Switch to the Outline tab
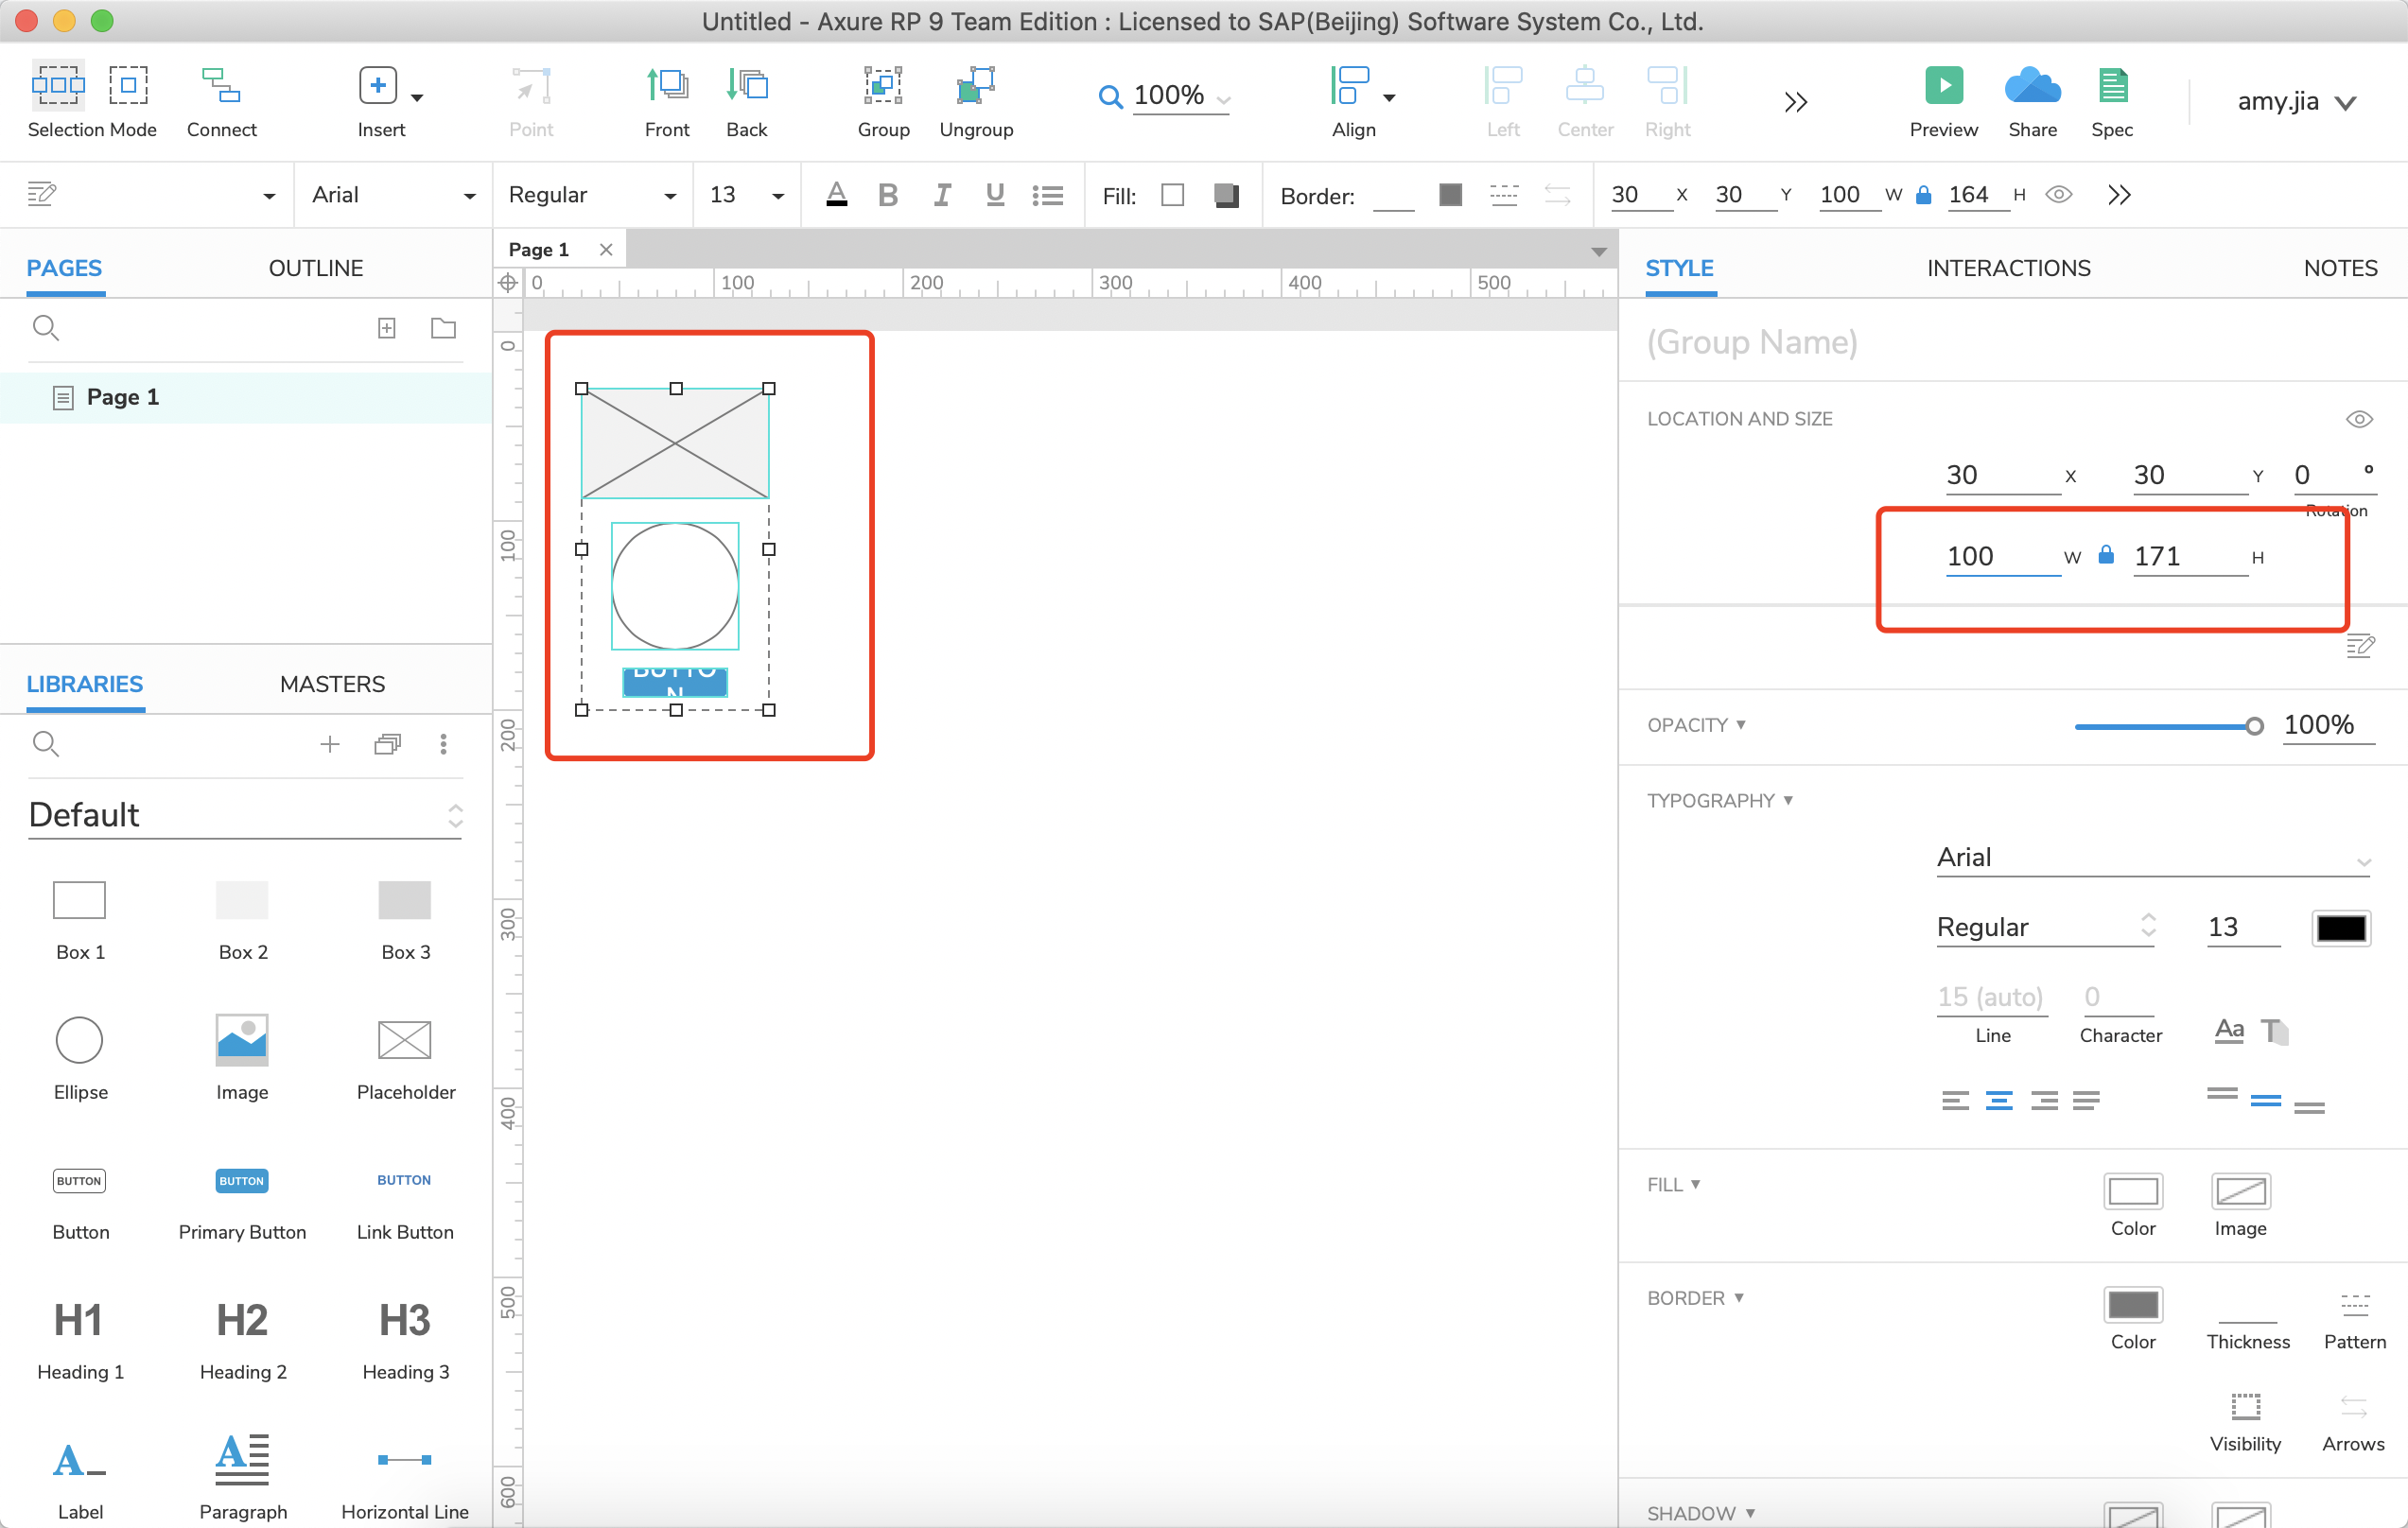The image size is (2408, 1528). [x=315, y=268]
